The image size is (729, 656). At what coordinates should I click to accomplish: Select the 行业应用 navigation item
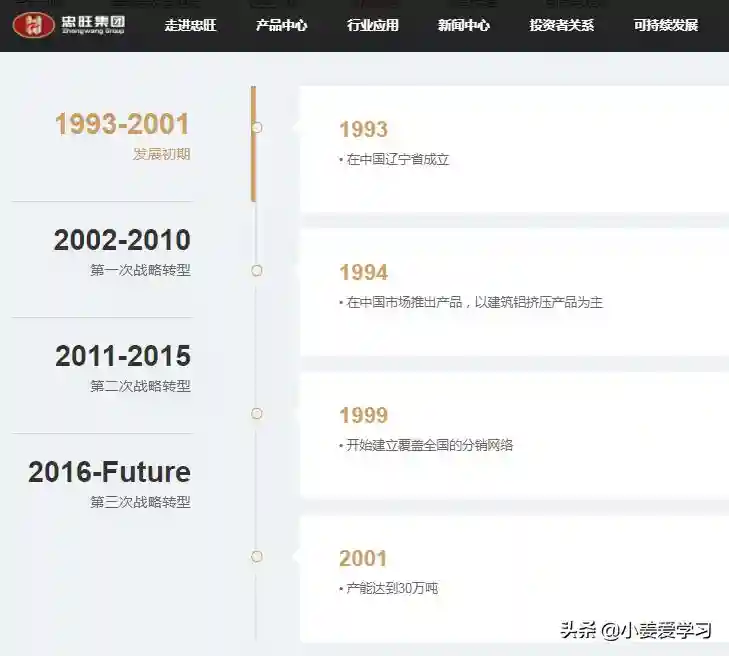372,25
